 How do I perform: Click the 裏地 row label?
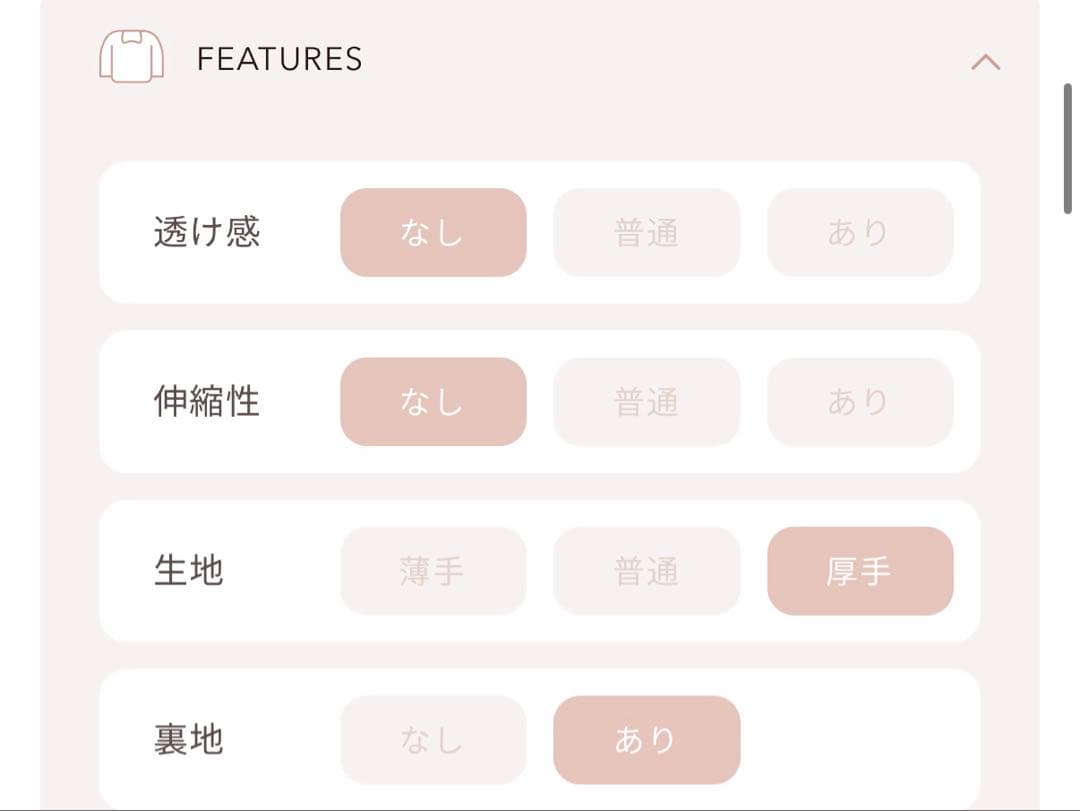[188, 740]
